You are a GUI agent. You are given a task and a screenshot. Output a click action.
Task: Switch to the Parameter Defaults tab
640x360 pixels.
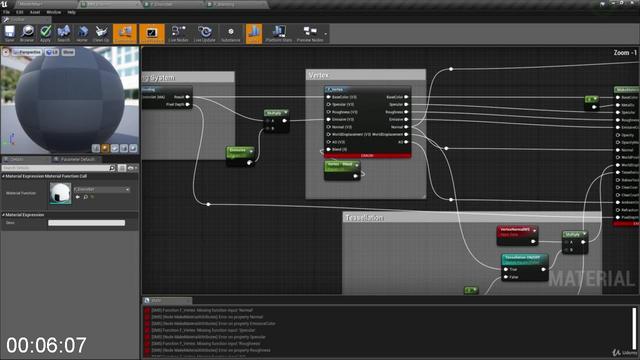pos(76,159)
